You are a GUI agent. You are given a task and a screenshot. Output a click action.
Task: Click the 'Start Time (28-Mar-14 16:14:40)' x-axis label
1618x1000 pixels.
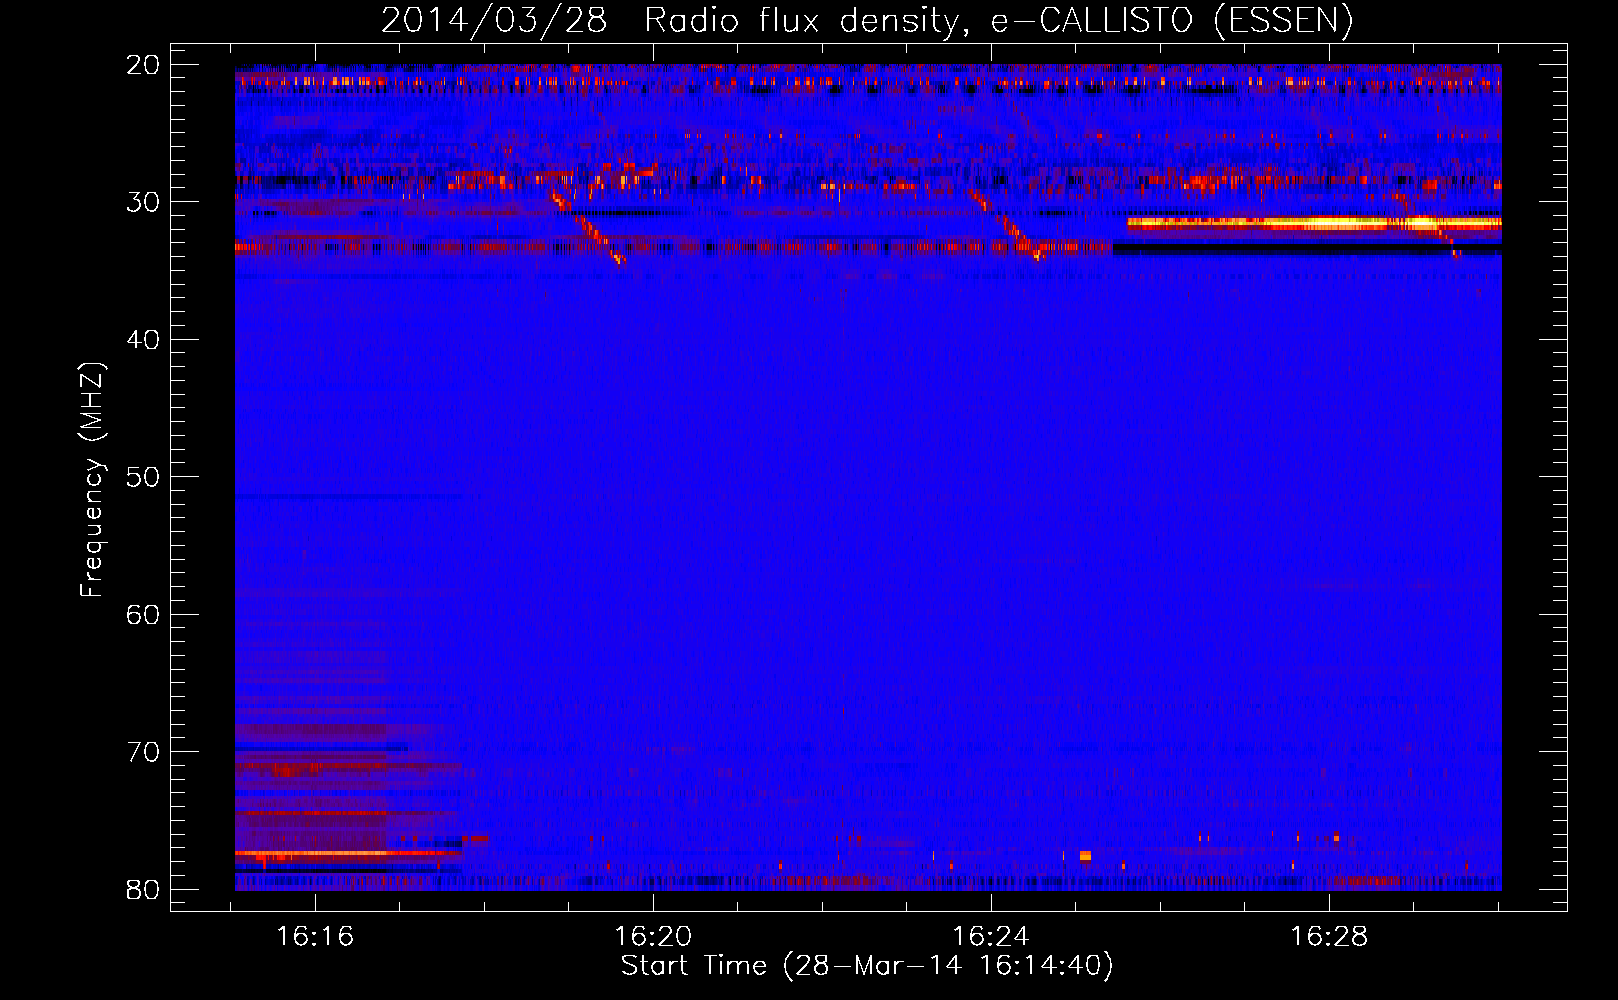coord(867,966)
